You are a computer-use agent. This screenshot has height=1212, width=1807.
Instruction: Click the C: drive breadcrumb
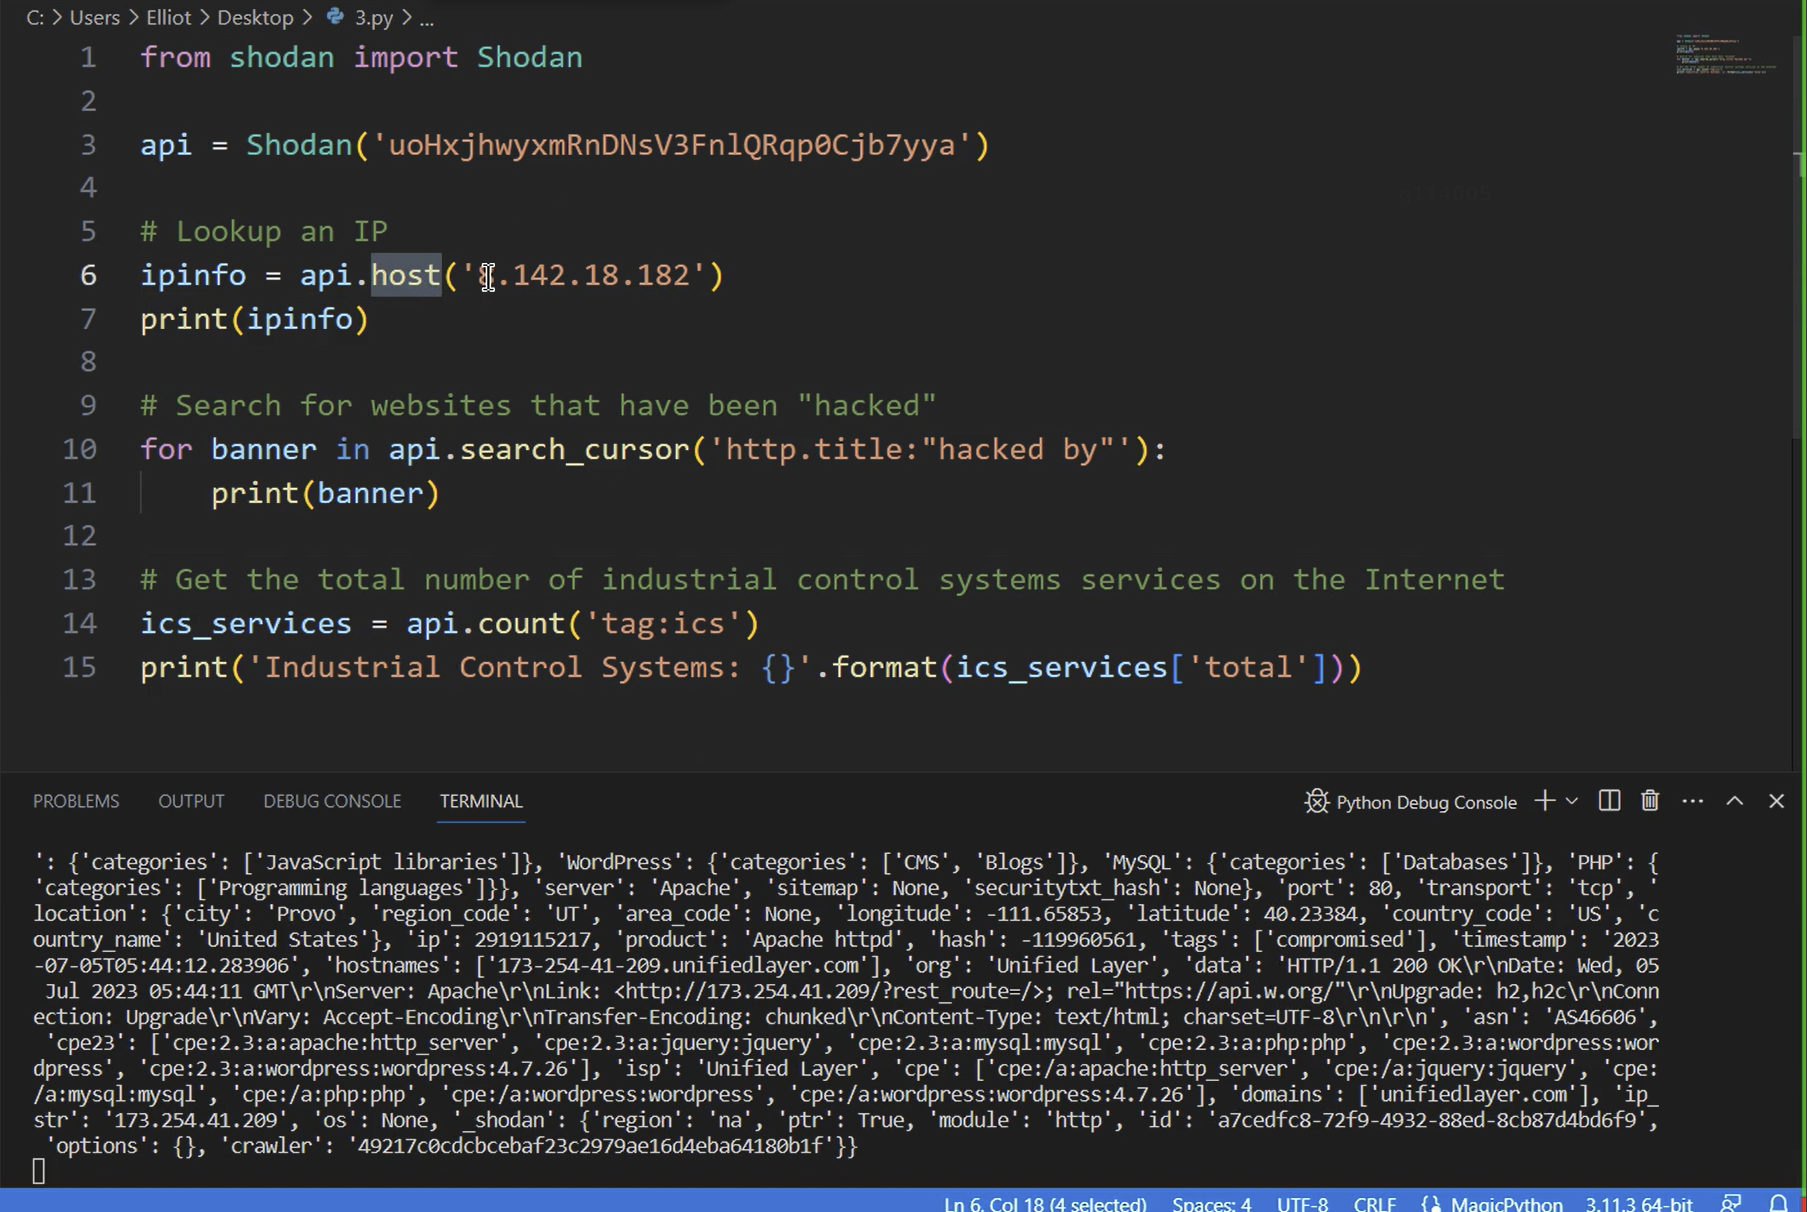point(35,17)
